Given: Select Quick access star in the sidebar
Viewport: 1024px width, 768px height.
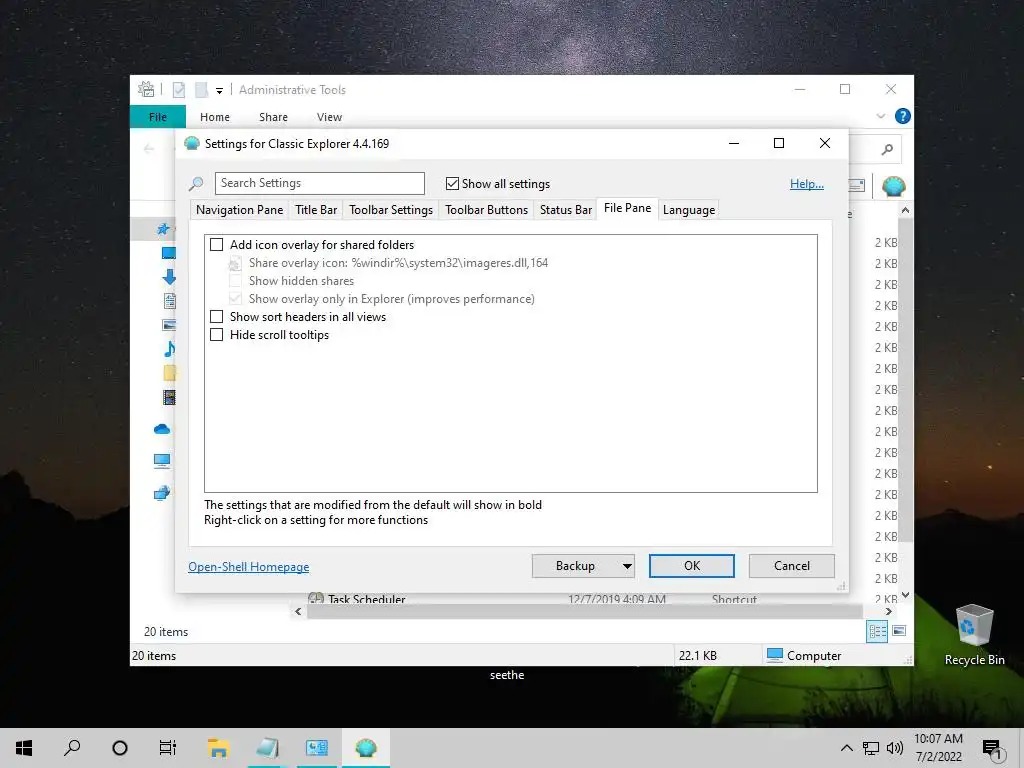Looking at the screenshot, I should tap(163, 229).
